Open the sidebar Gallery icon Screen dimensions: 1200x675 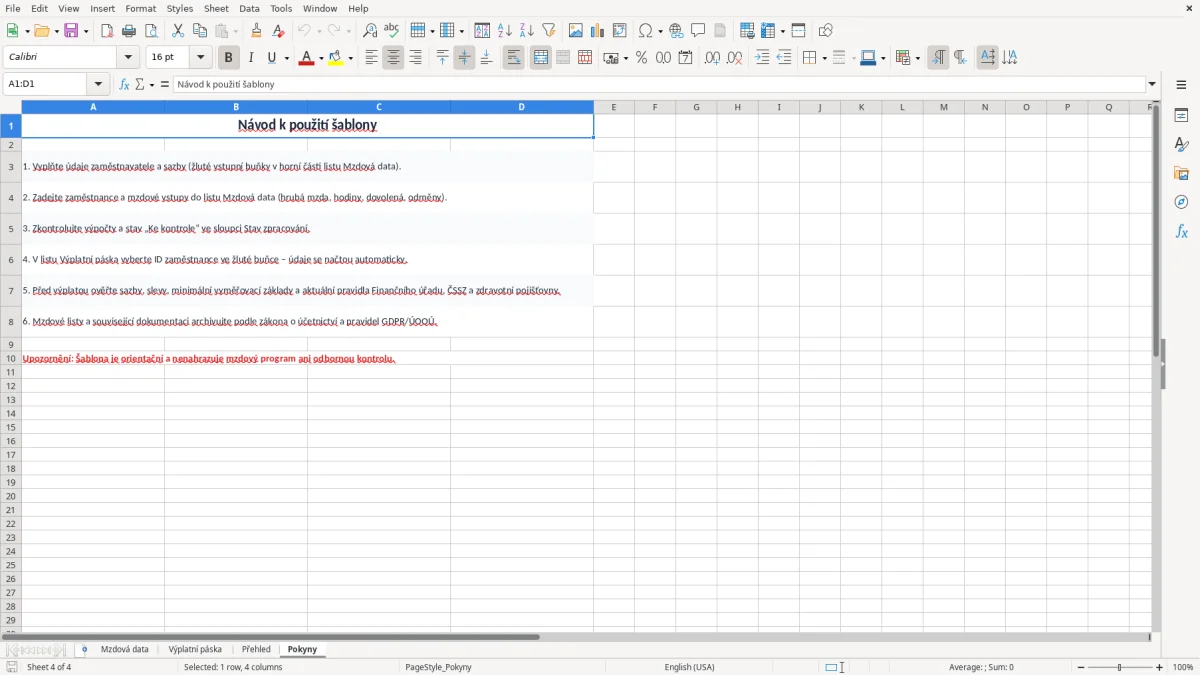pos(1181,174)
